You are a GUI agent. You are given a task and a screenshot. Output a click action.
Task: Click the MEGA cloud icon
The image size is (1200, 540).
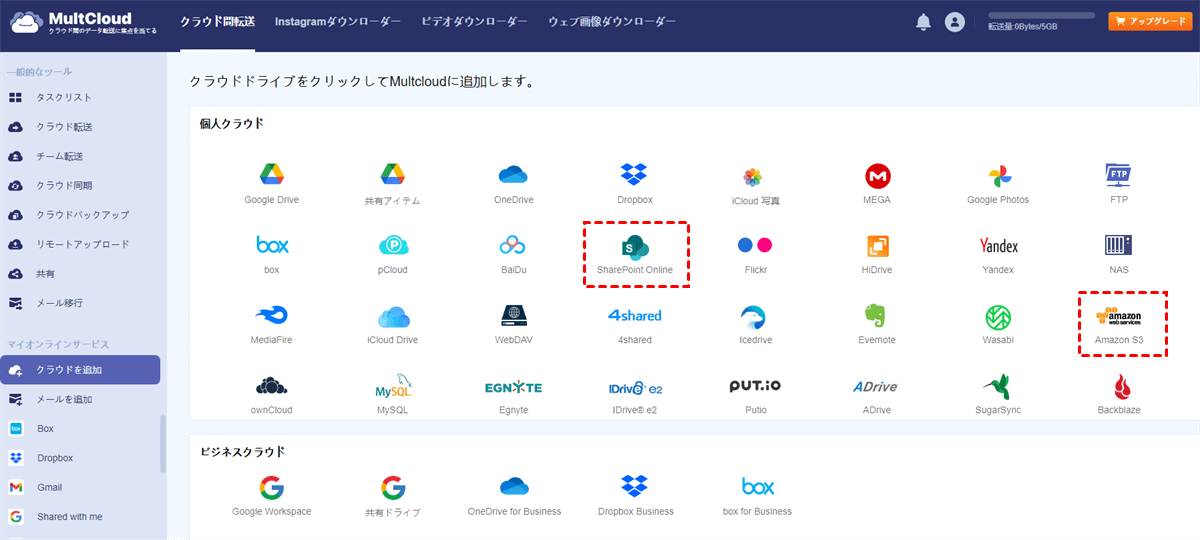(x=877, y=176)
